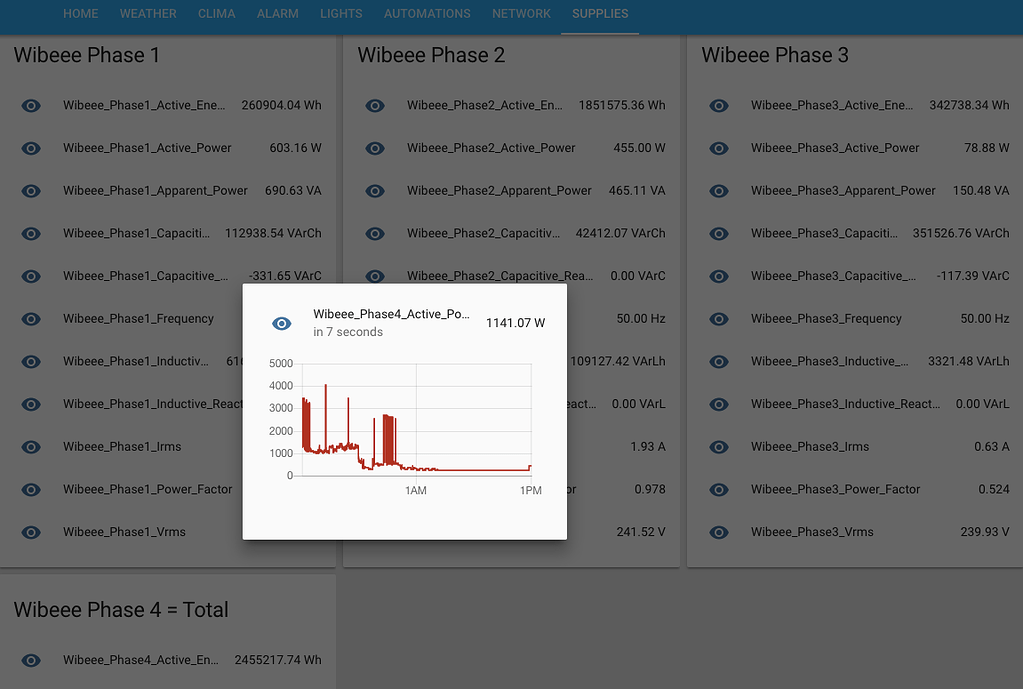Image resolution: width=1023 pixels, height=689 pixels.
Task: Open the AUTOMATIONS tab
Action: click(427, 14)
